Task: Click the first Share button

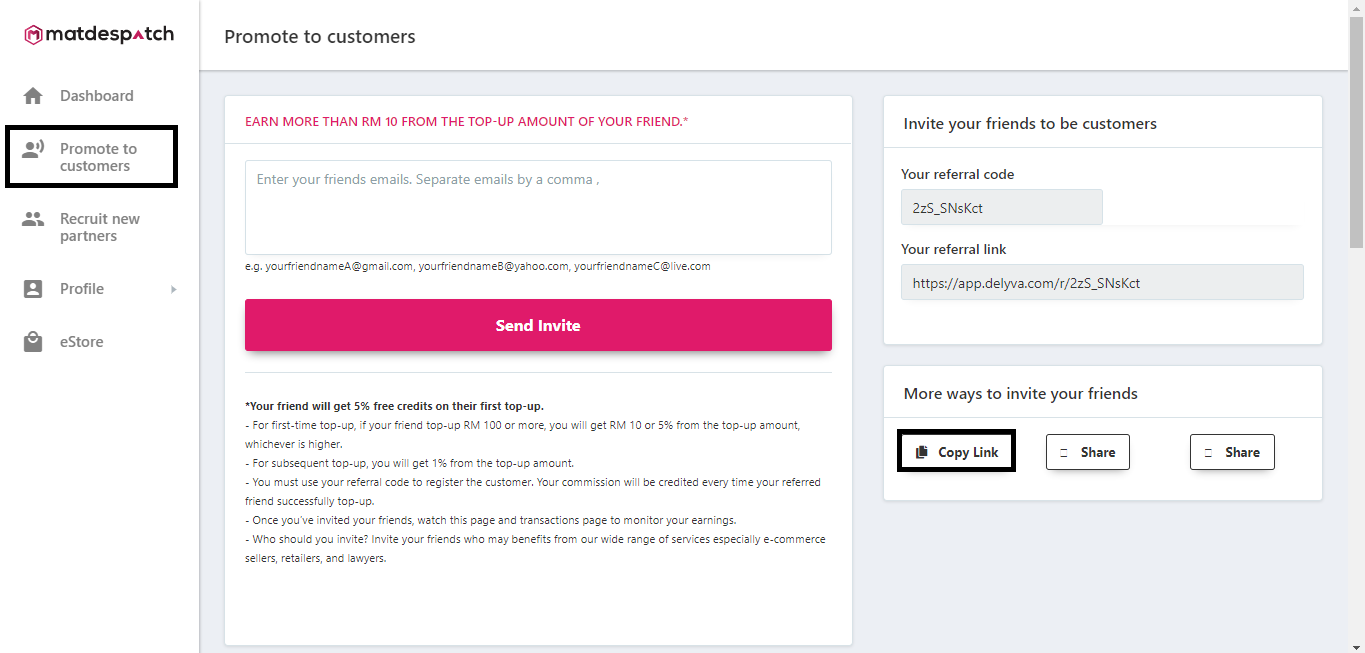Action: [1088, 452]
